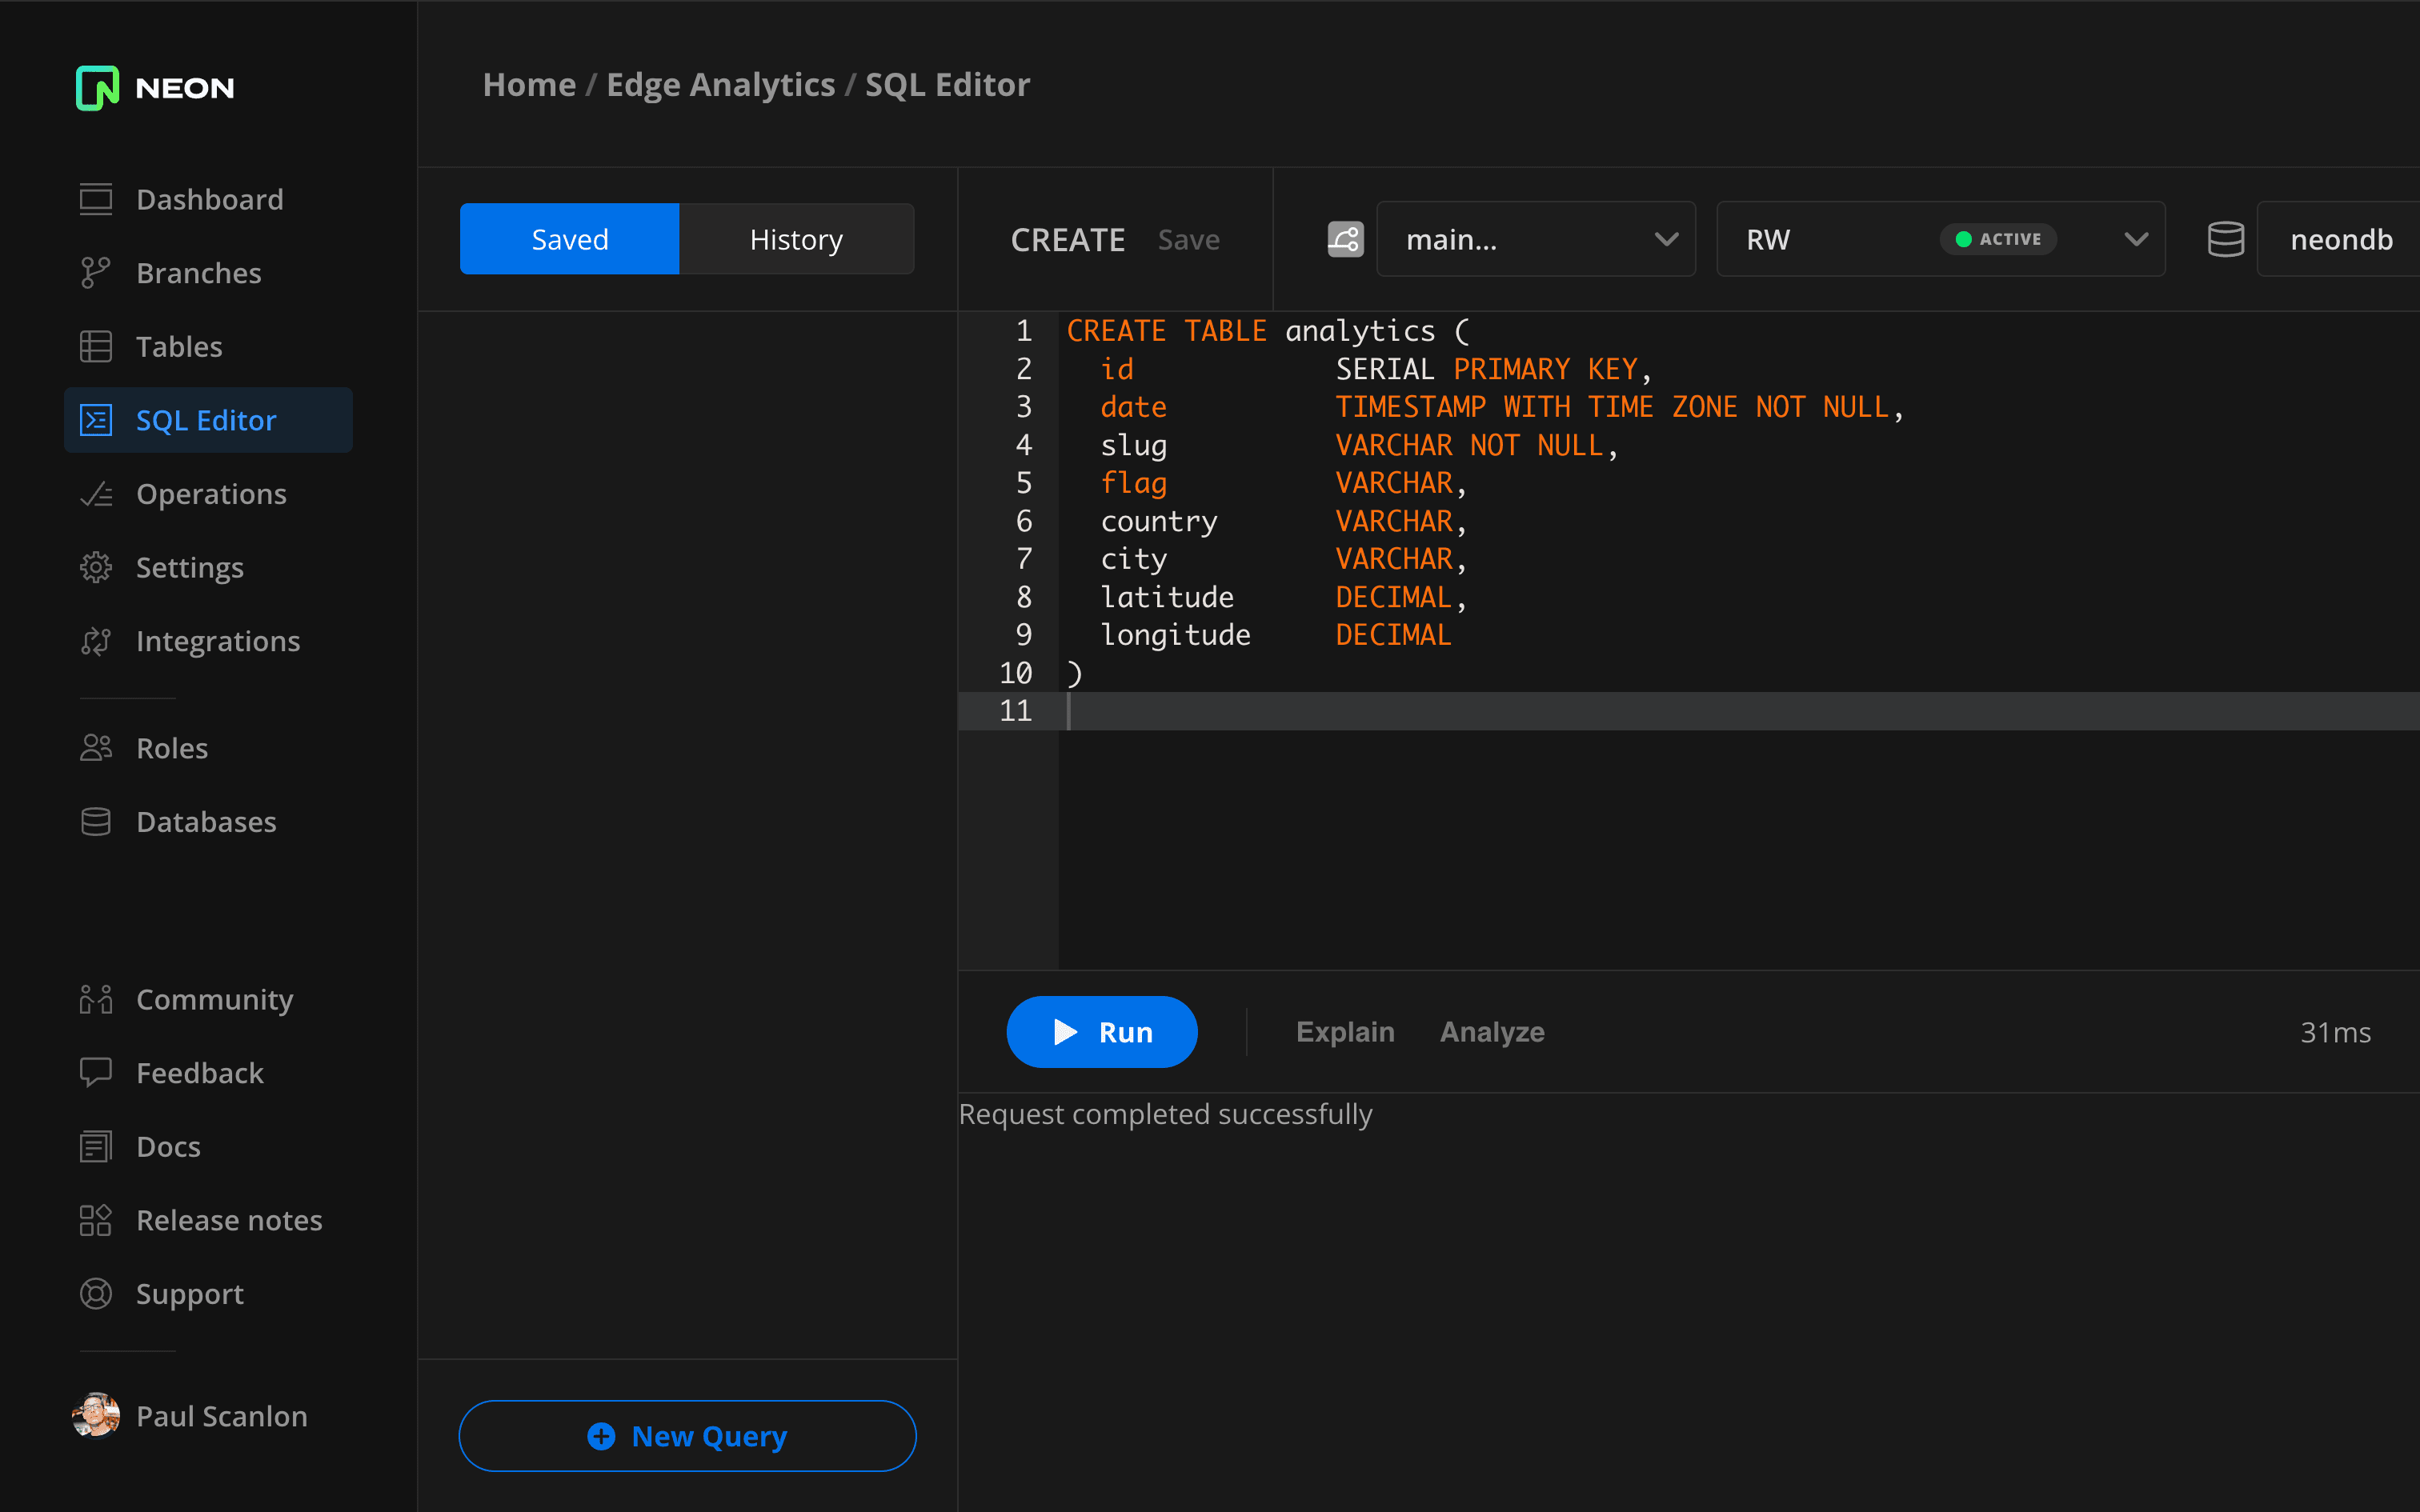2420x1512 pixels.
Task: Select the Explain query option
Action: pyautogui.click(x=1345, y=1030)
